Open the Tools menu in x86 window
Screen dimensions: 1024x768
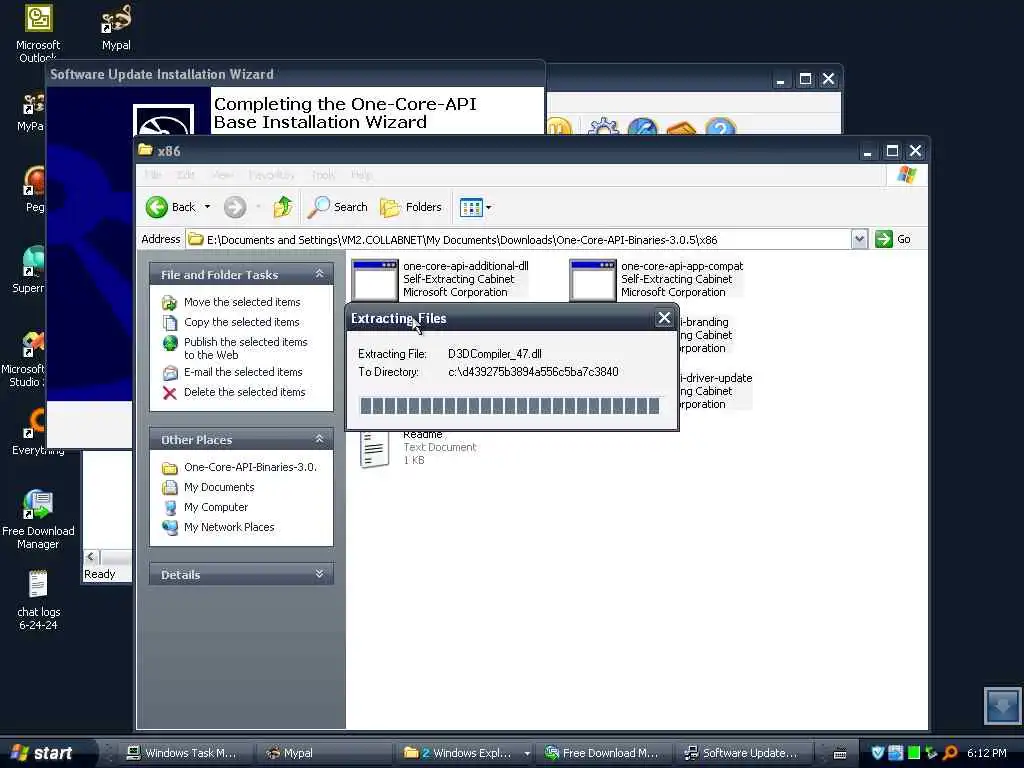point(323,175)
